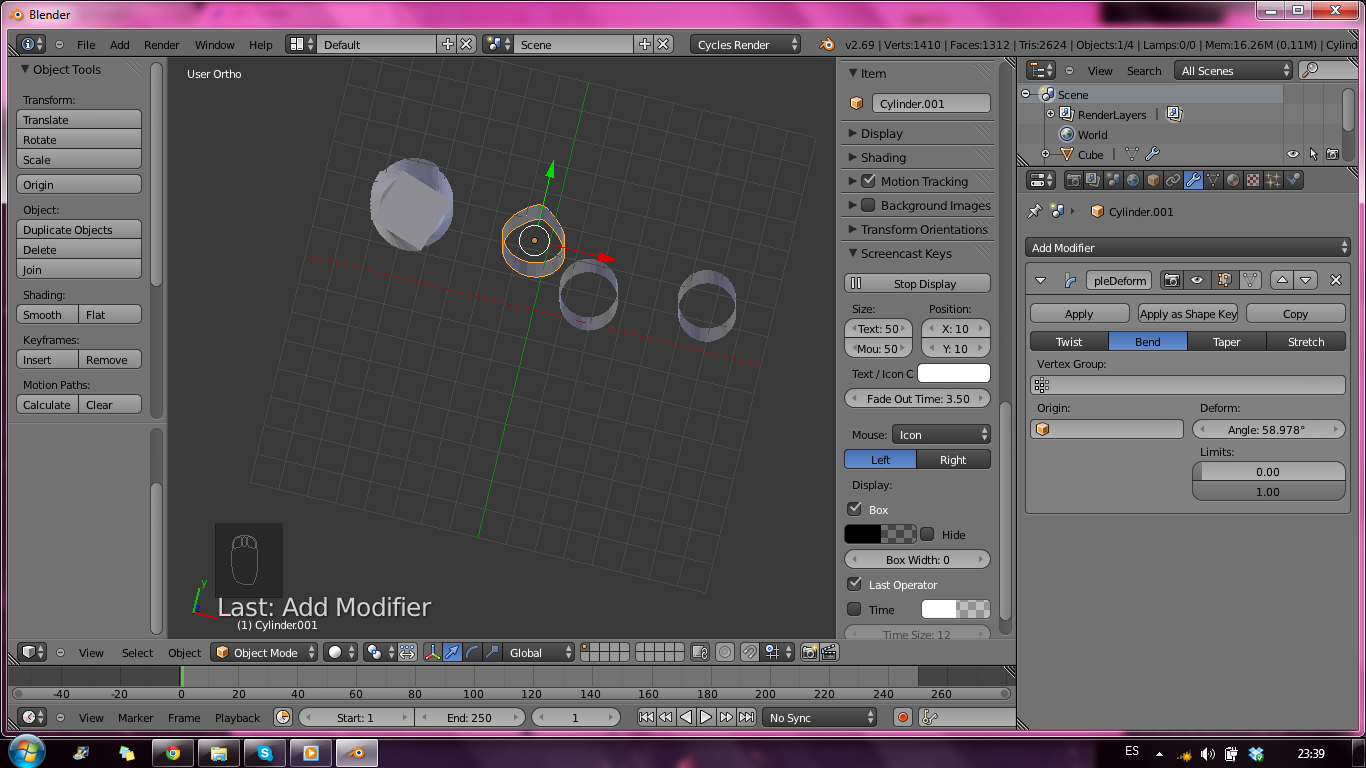Click the outliner search magnifier icon
This screenshot has height=768, width=1366.
[1309, 70]
